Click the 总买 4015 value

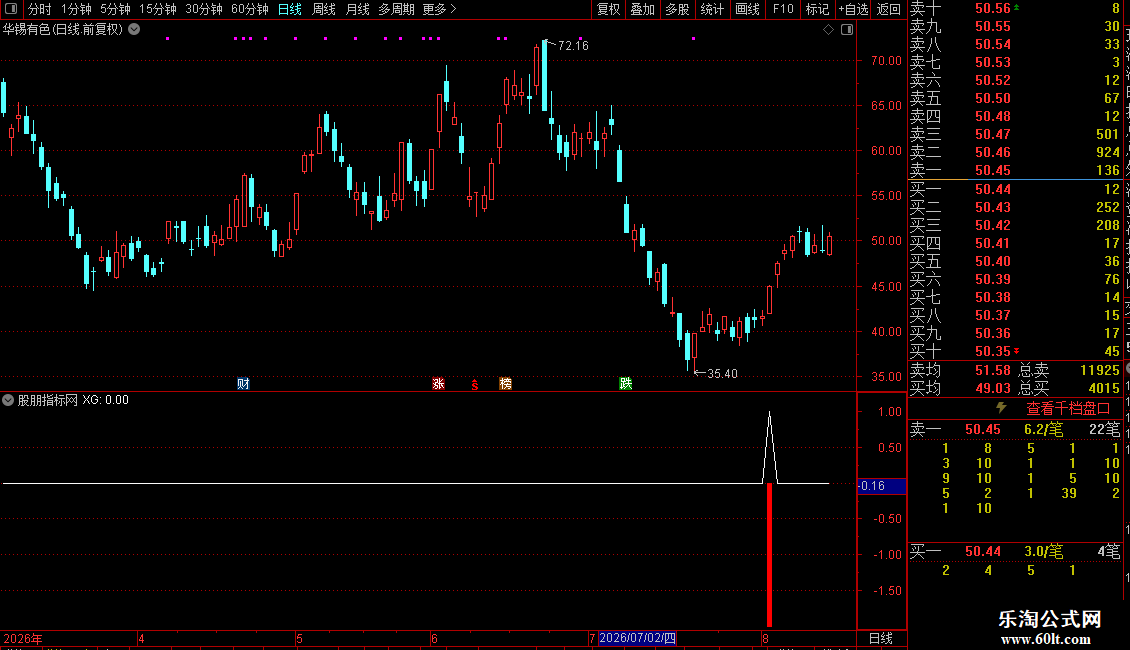click(1103, 388)
